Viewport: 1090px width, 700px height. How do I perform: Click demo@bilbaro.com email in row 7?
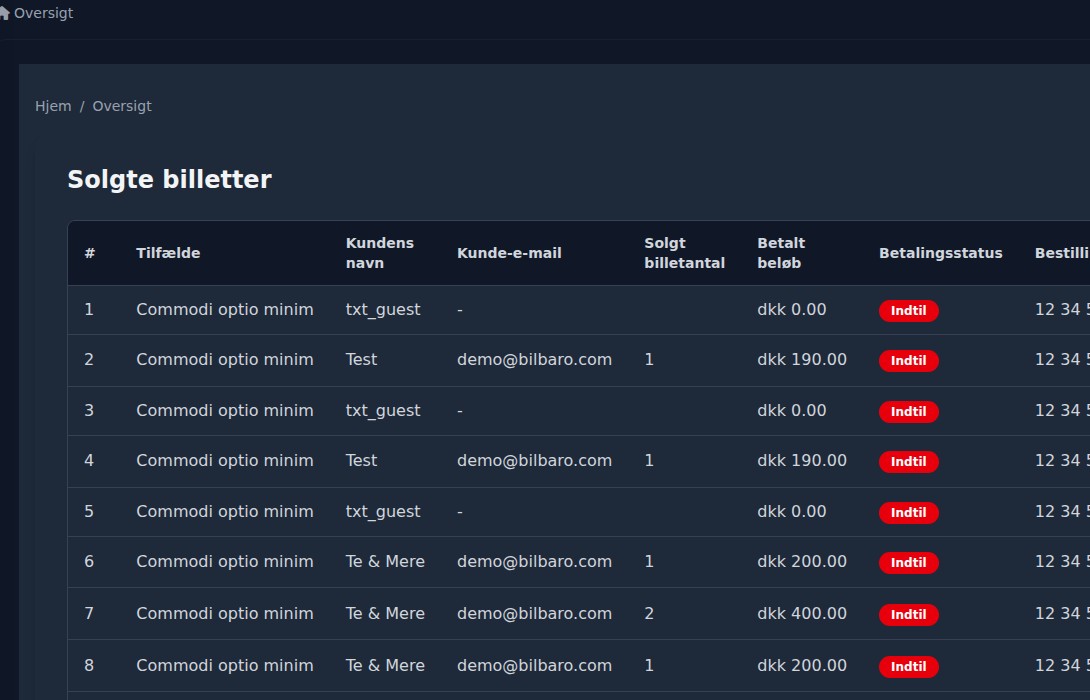tap(535, 613)
